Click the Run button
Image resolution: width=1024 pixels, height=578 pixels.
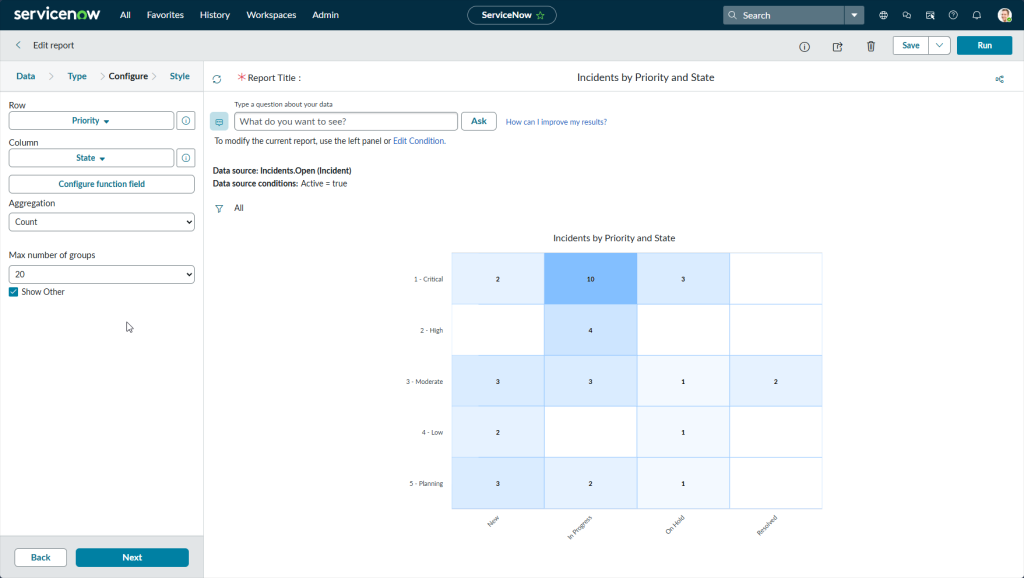tap(984, 46)
